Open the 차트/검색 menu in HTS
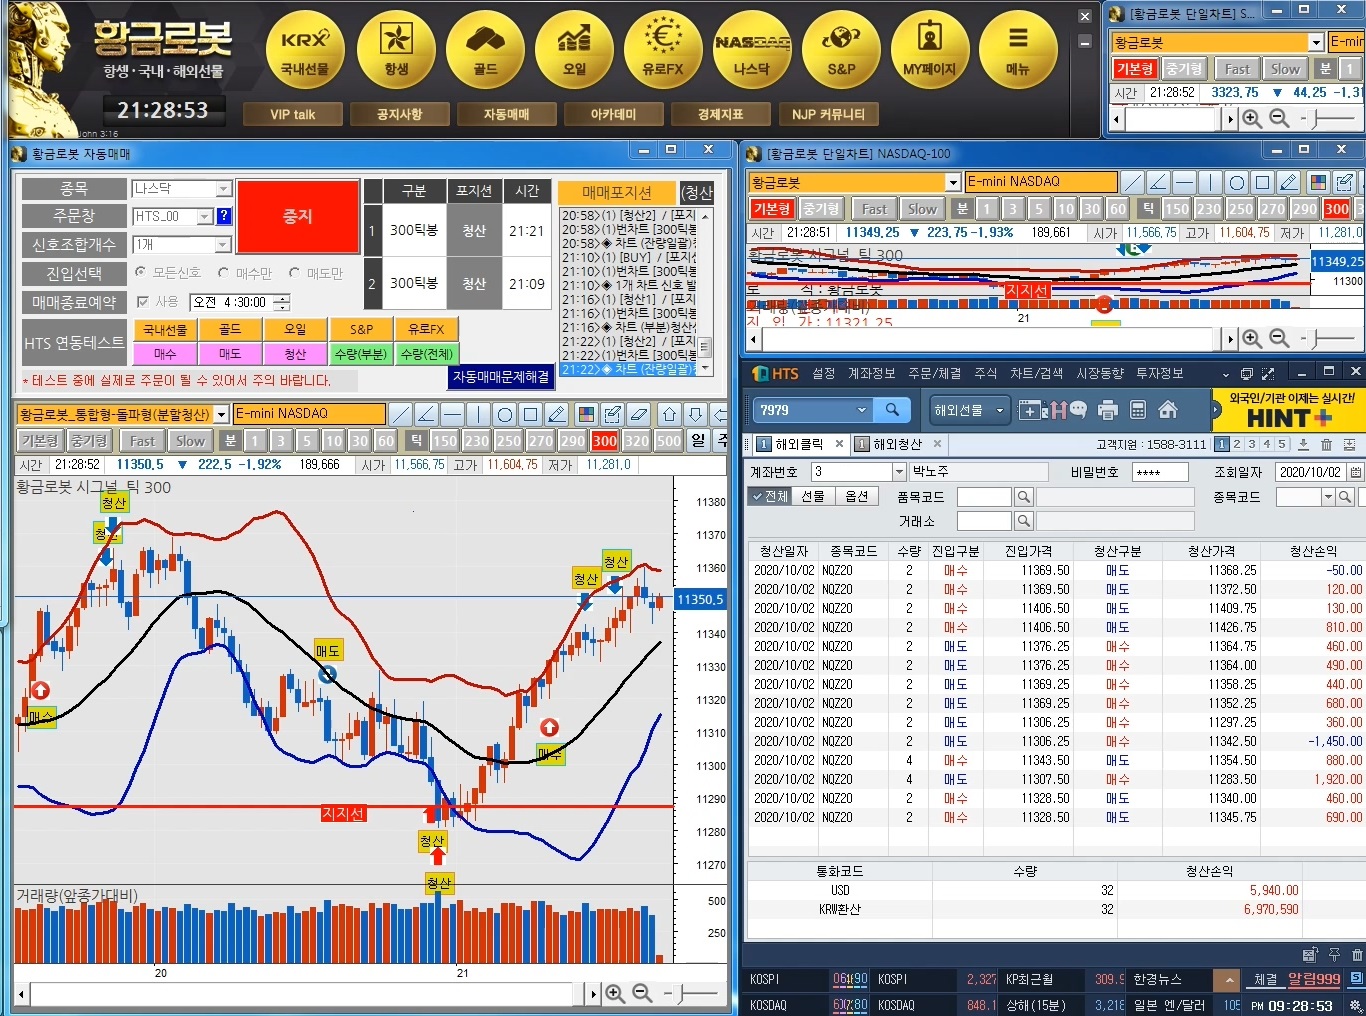1366x1016 pixels. (x=1036, y=373)
